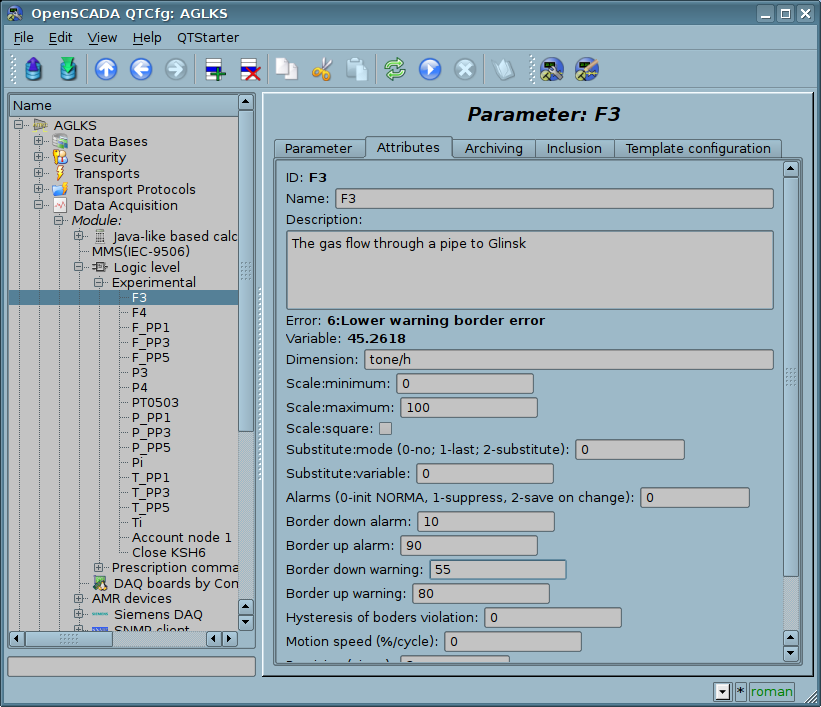
Task: Collapse the Logic level node
Action: pyautogui.click(x=79, y=267)
